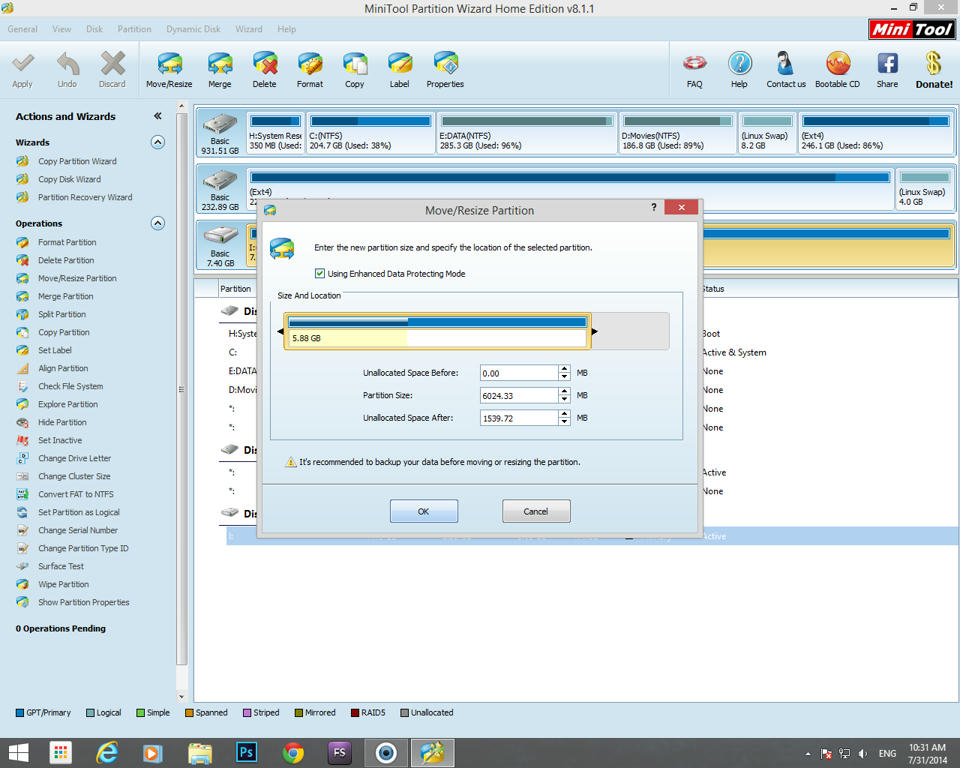
Task: Collapse the Operations section
Action: tap(157, 223)
